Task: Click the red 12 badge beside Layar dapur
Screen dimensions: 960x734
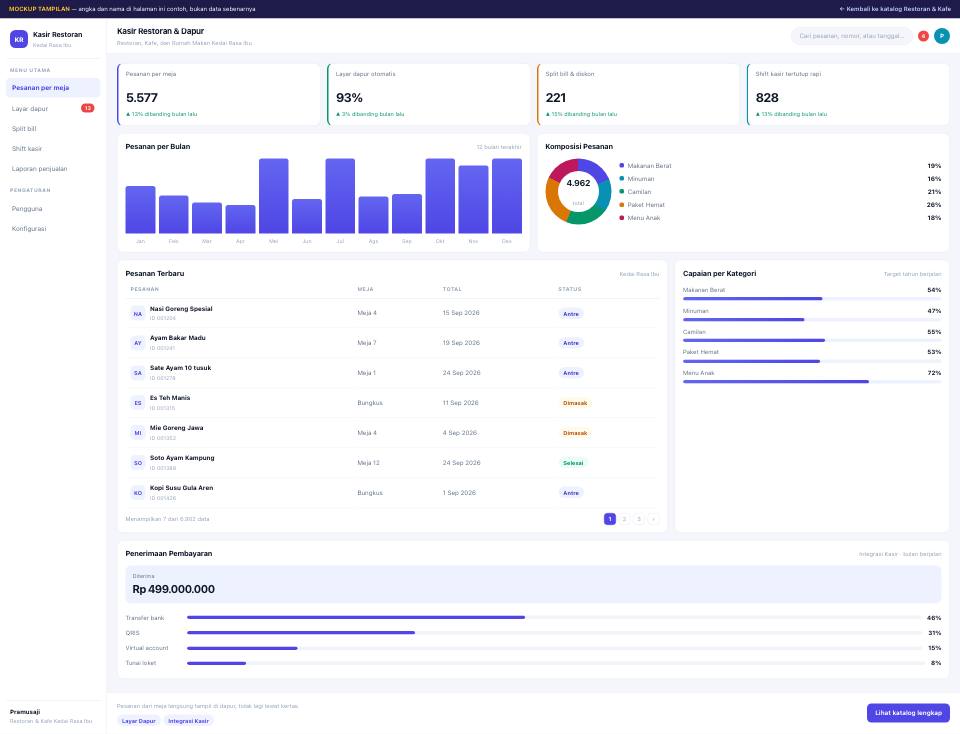Action: 88,108
